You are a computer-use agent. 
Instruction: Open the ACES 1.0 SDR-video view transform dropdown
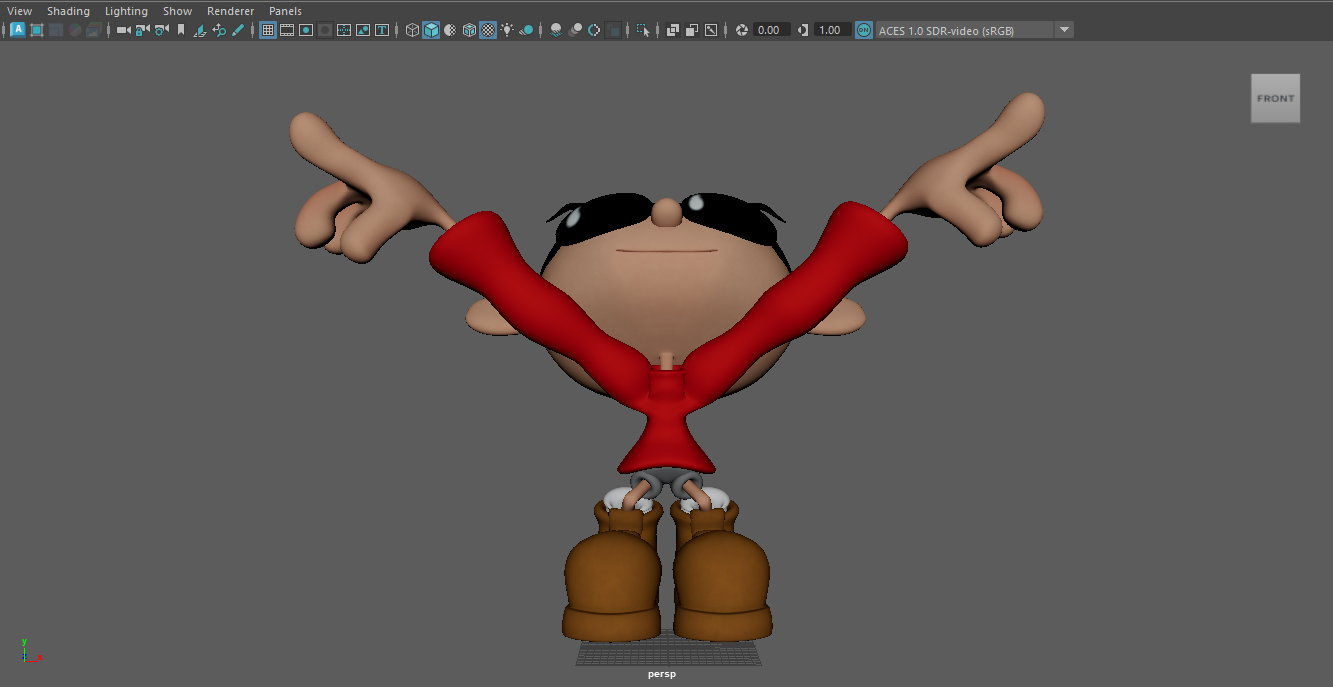coord(975,30)
